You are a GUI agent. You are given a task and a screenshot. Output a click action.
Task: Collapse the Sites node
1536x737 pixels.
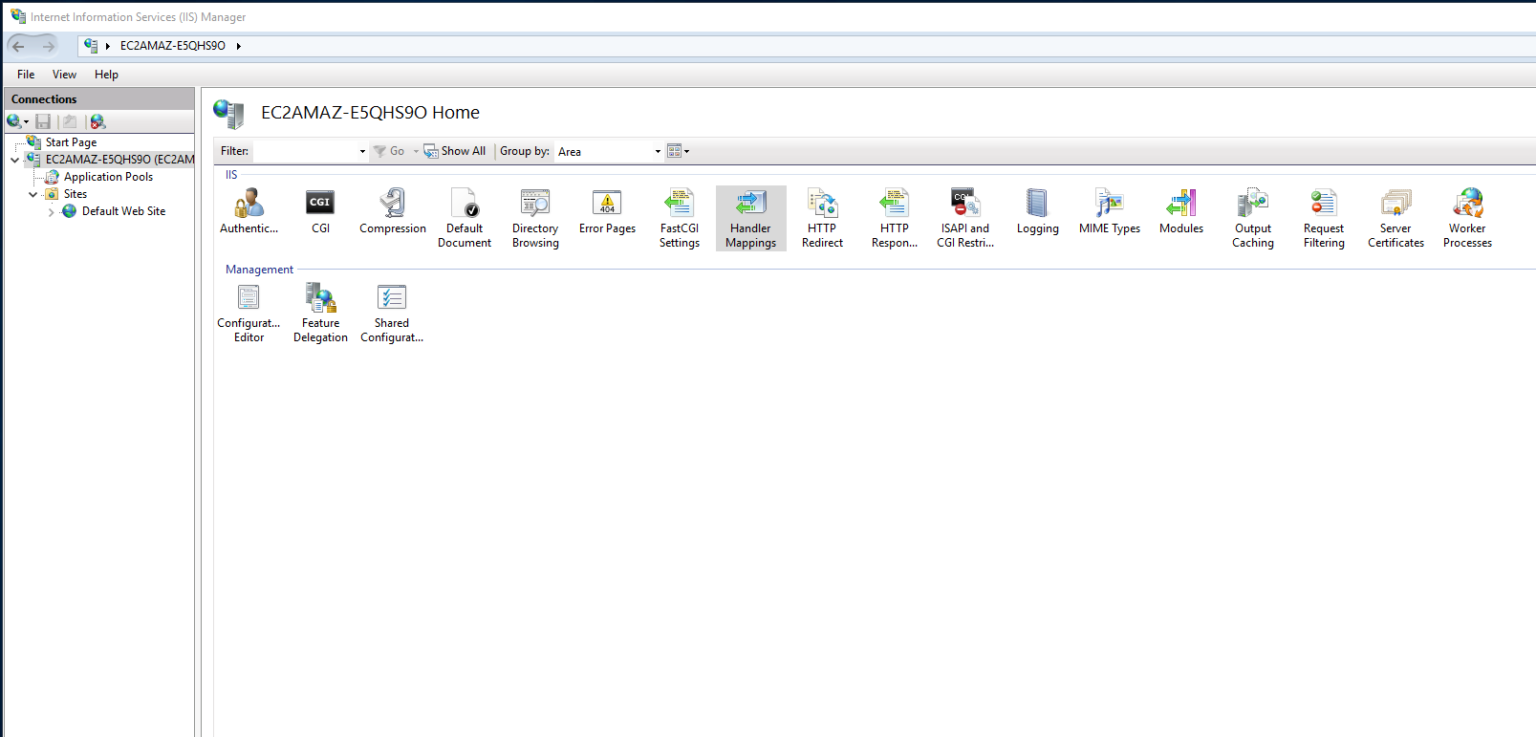pyautogui.click(x=33, y=193)
